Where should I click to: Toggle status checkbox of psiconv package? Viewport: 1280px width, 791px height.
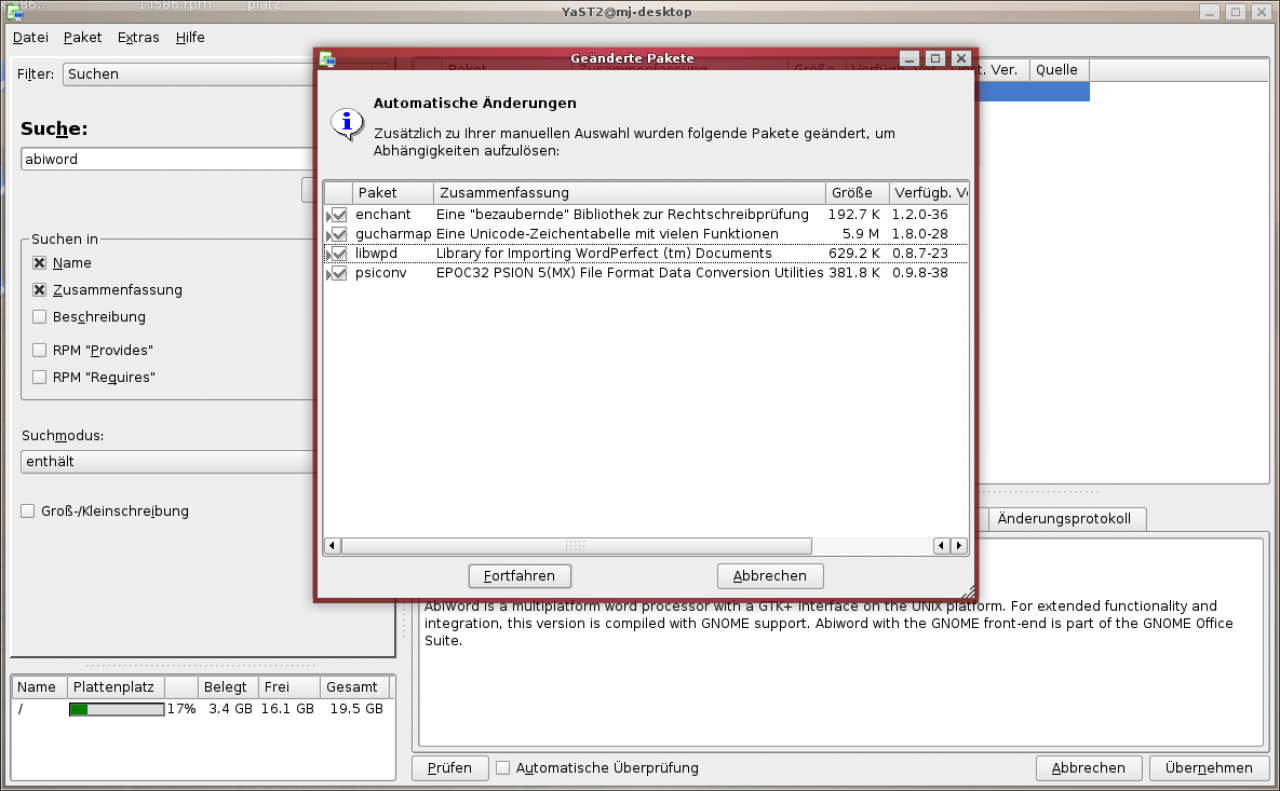click(339, 273)
